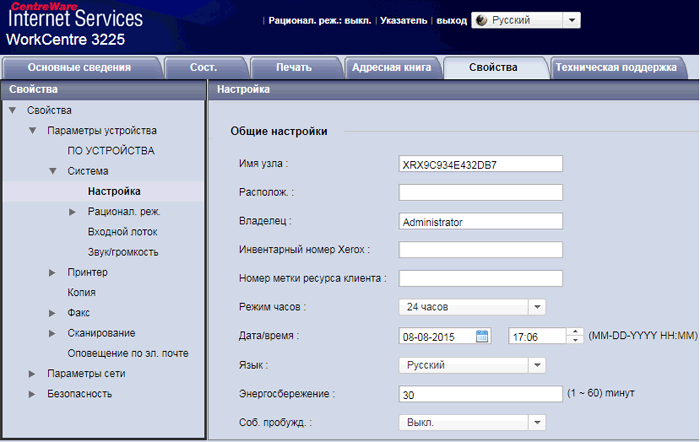
Task: Click the Имя узла input field
Action: tap(480, 164)
